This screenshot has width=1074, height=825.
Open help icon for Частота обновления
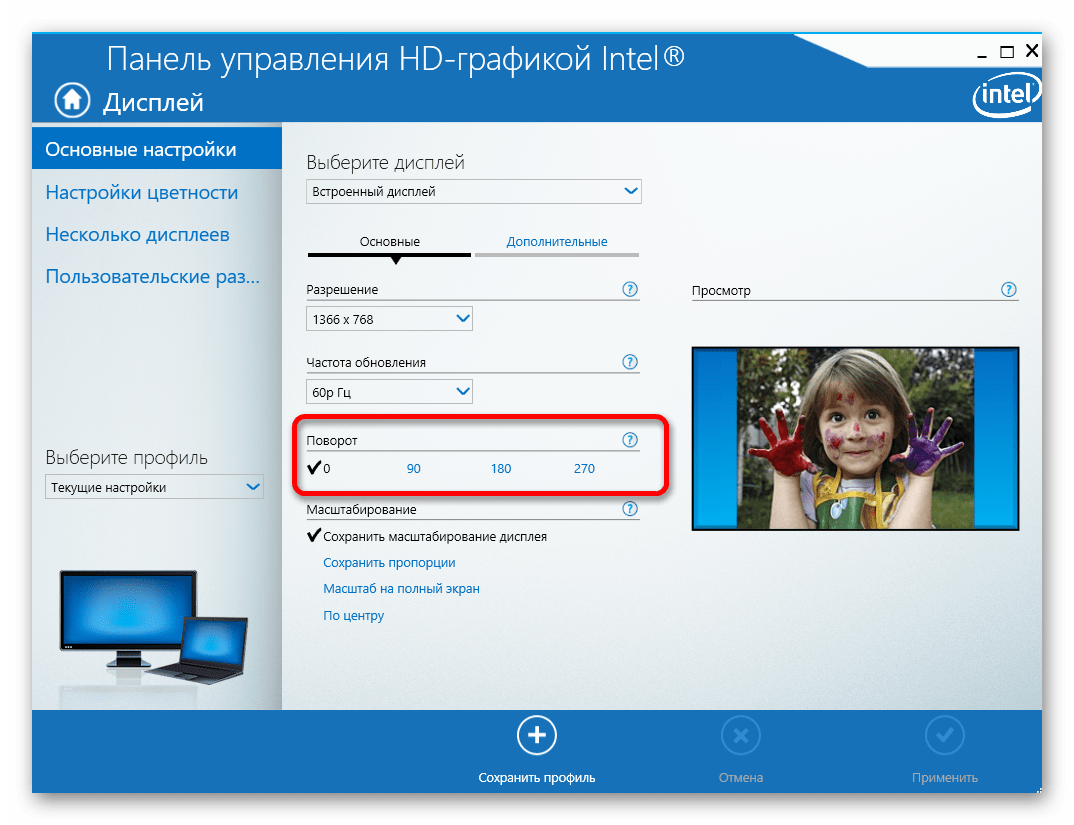pyautogui.click(x=630, y=362)
